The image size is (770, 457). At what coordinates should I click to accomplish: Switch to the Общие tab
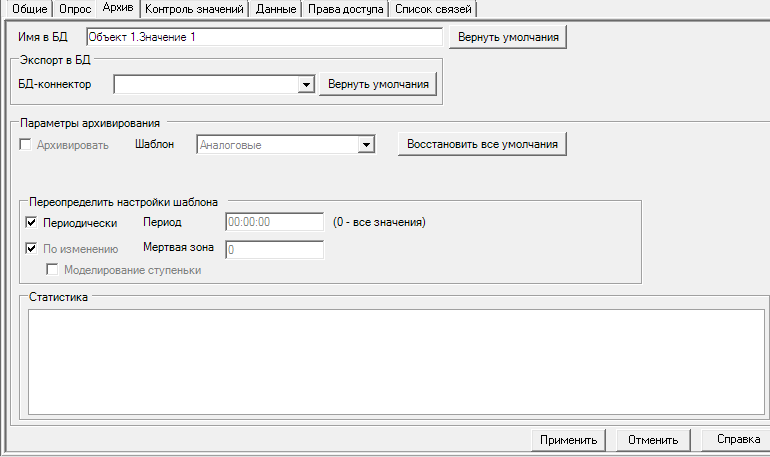tap(29, 9)
